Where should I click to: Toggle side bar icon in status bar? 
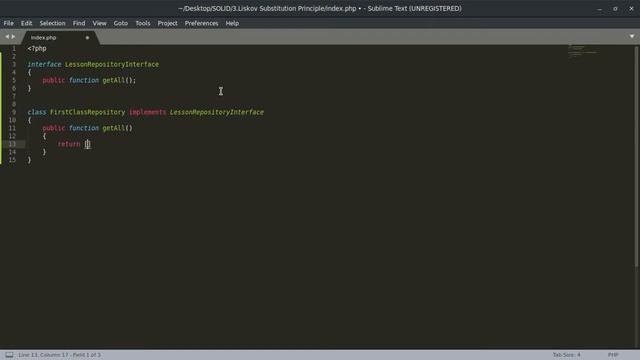[9, 355]
